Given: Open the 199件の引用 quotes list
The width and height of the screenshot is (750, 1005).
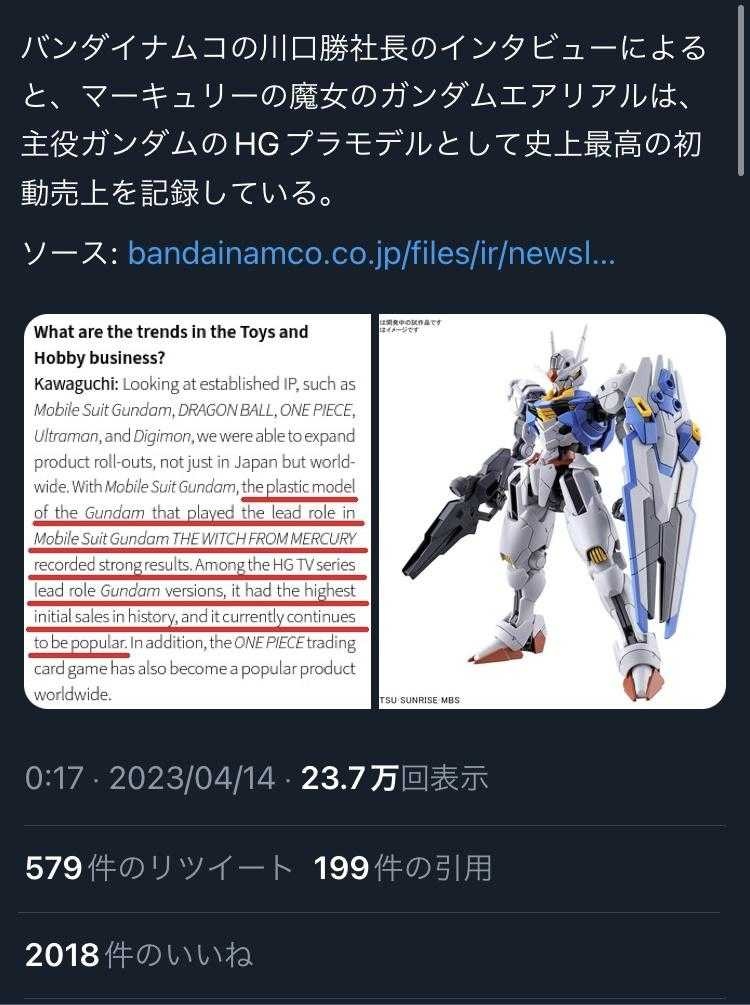Looking at the screenshot, I should [403, 868].
